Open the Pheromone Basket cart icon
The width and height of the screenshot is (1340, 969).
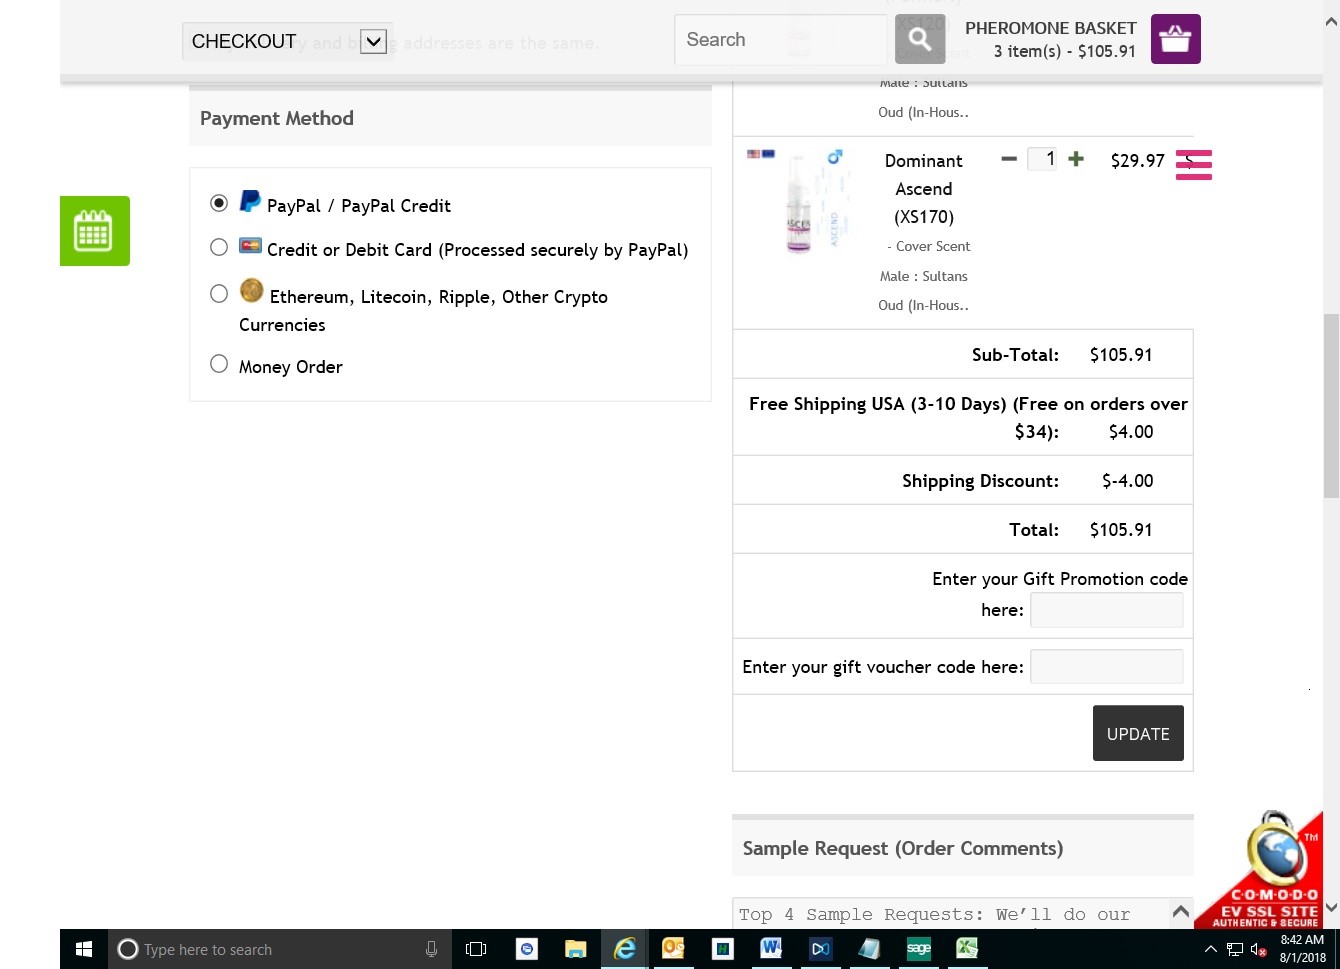point(1175,40)
